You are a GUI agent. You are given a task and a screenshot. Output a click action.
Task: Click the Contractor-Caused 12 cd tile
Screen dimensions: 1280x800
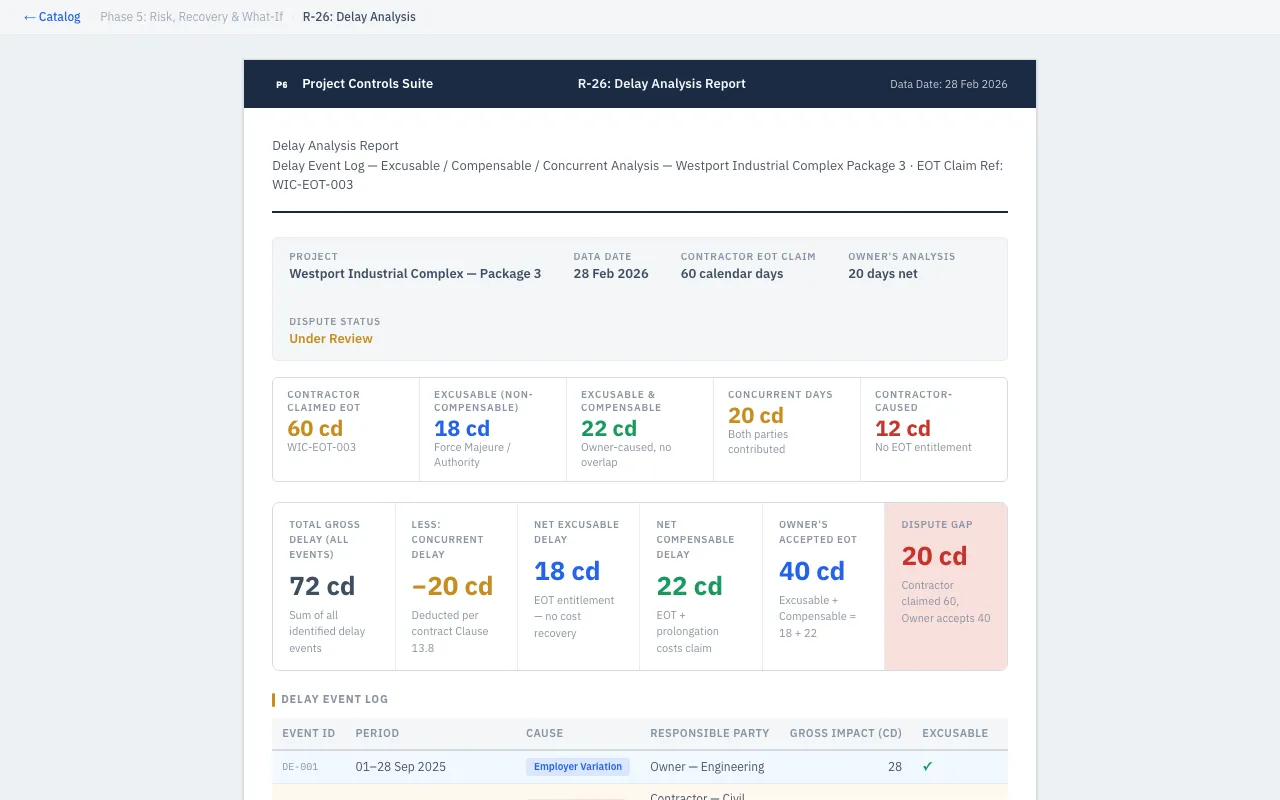(933, 429)
